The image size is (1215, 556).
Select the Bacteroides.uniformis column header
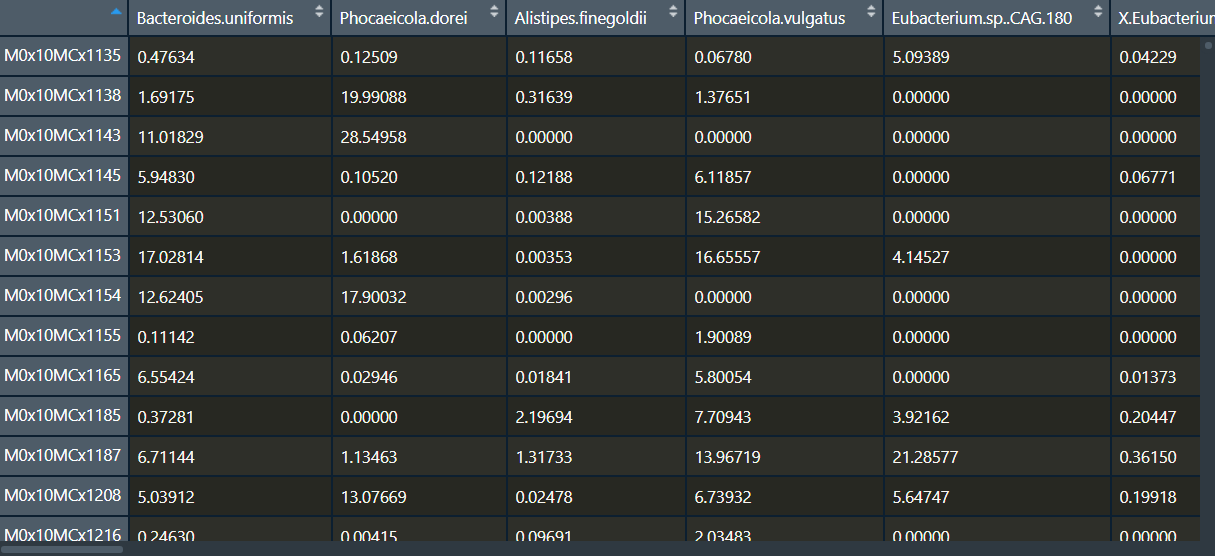[215, 19]
